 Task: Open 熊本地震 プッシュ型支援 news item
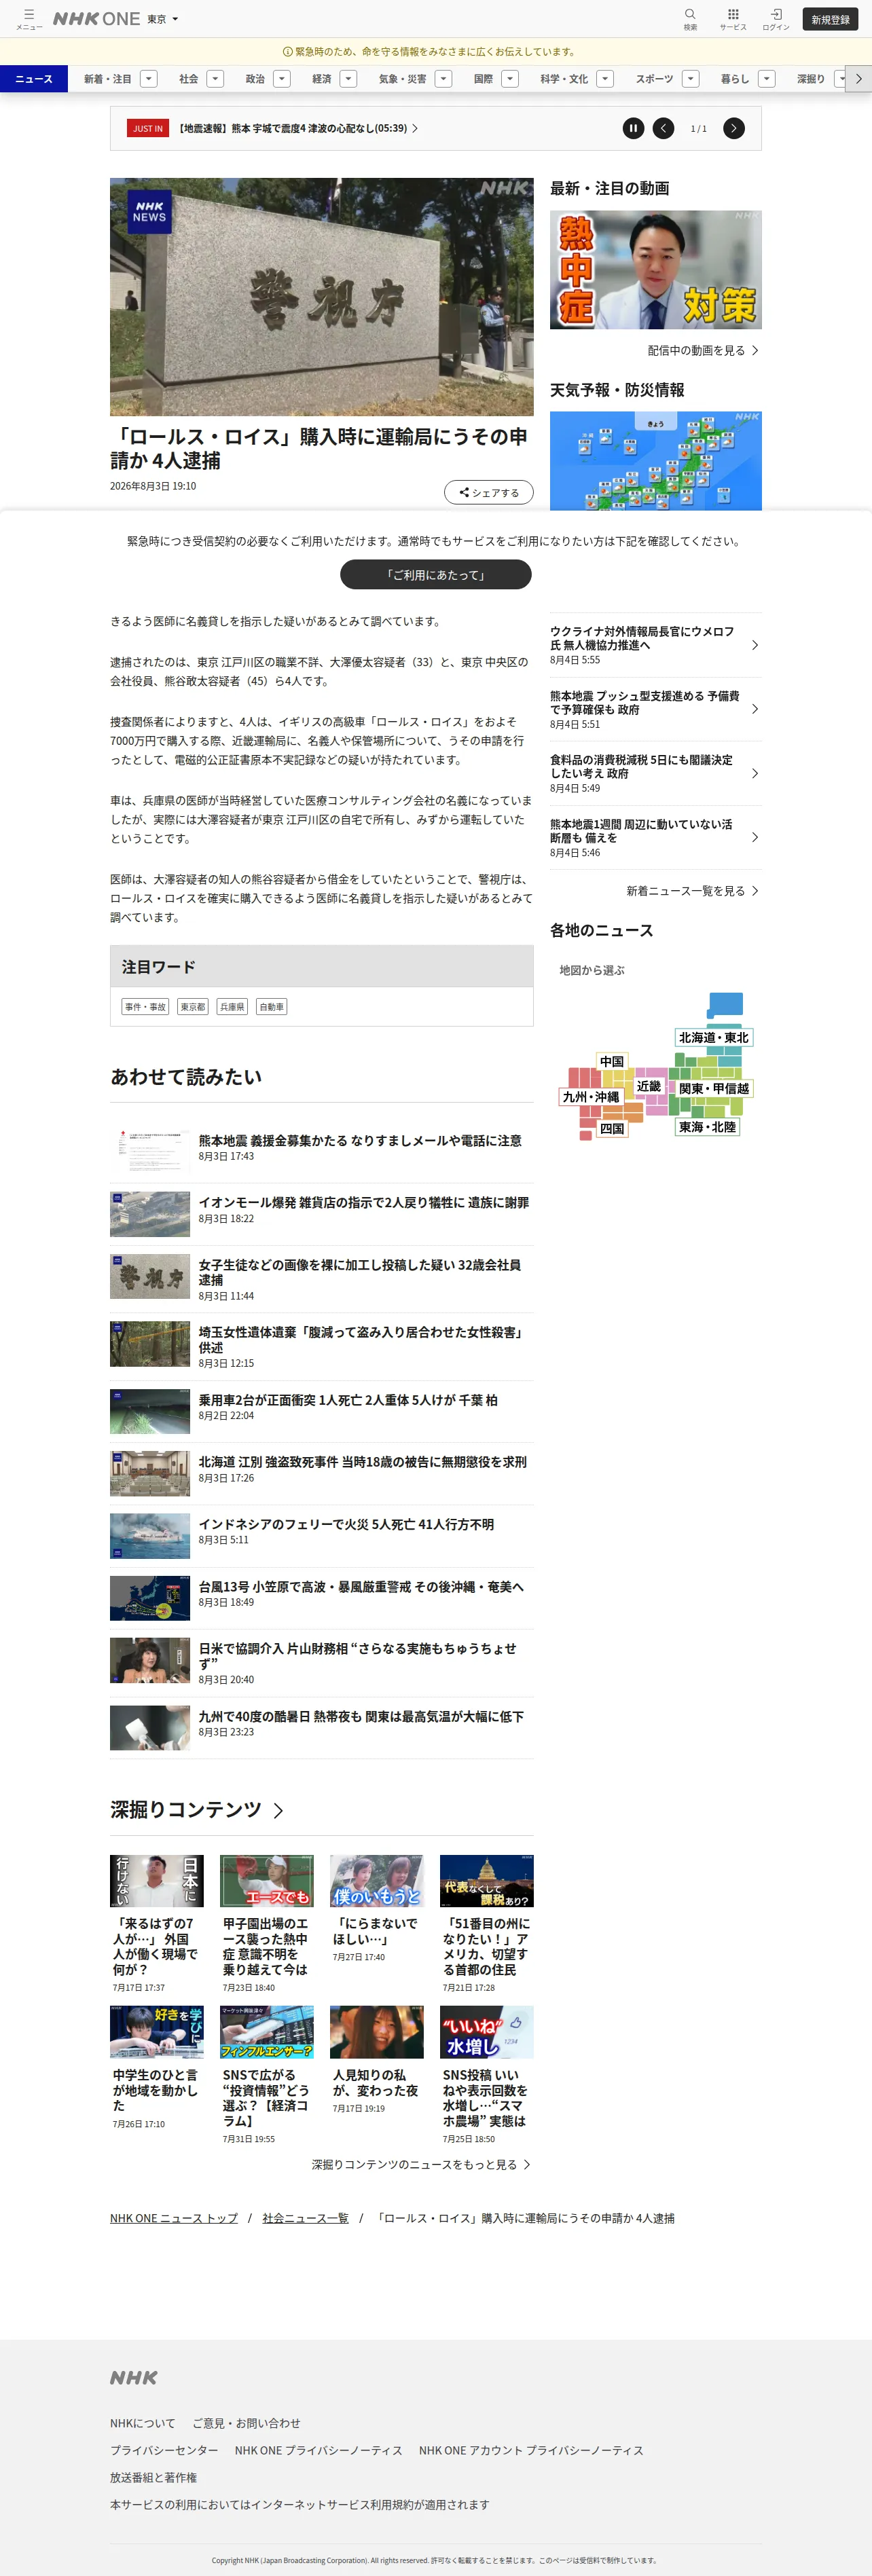(x=656, y=709)
